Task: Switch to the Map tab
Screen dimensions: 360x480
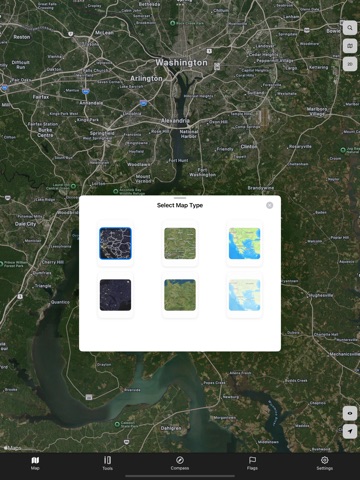Action: [x=35, y=463]
